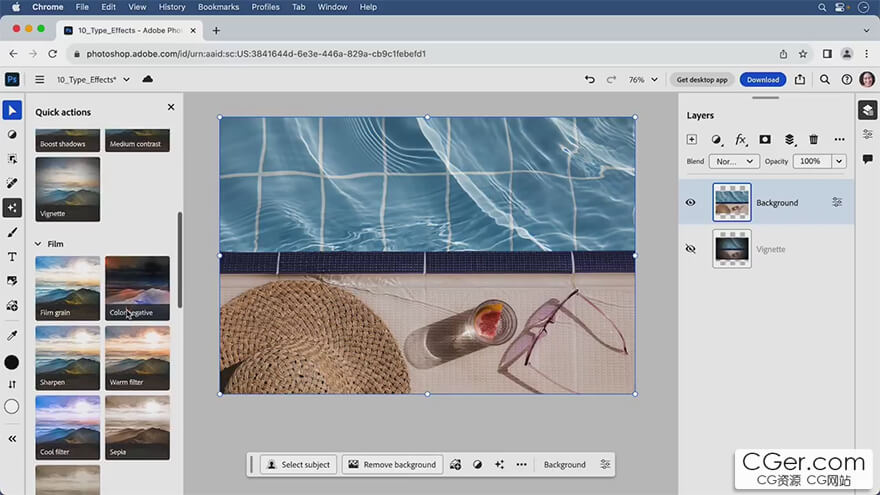Apply the Vignette quick action
The width and height of the screenshot is (880, 495).
pyautogui.click(x=68, y=189)
